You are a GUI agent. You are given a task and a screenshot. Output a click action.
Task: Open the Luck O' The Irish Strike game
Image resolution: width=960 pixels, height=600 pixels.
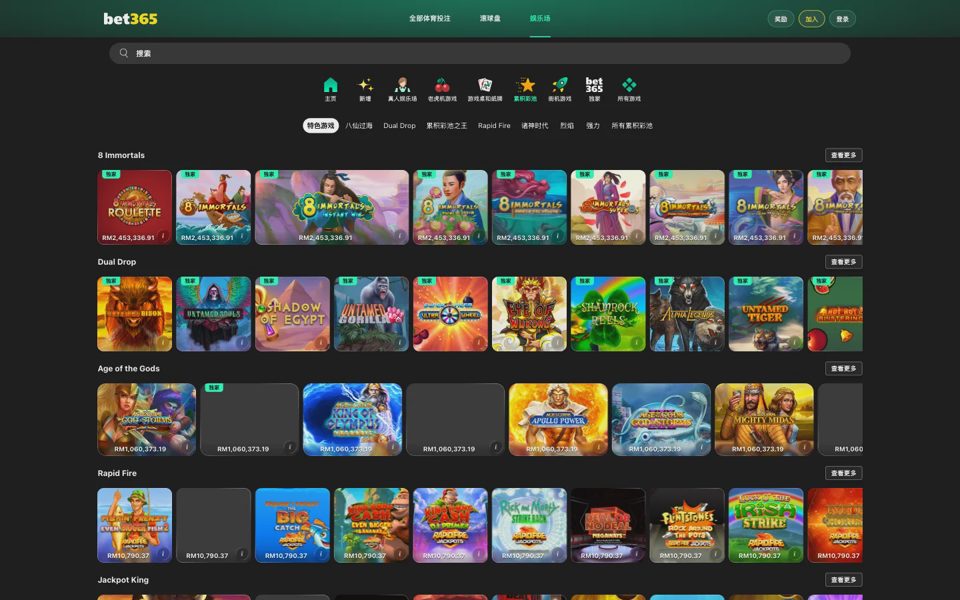(766, 525)
